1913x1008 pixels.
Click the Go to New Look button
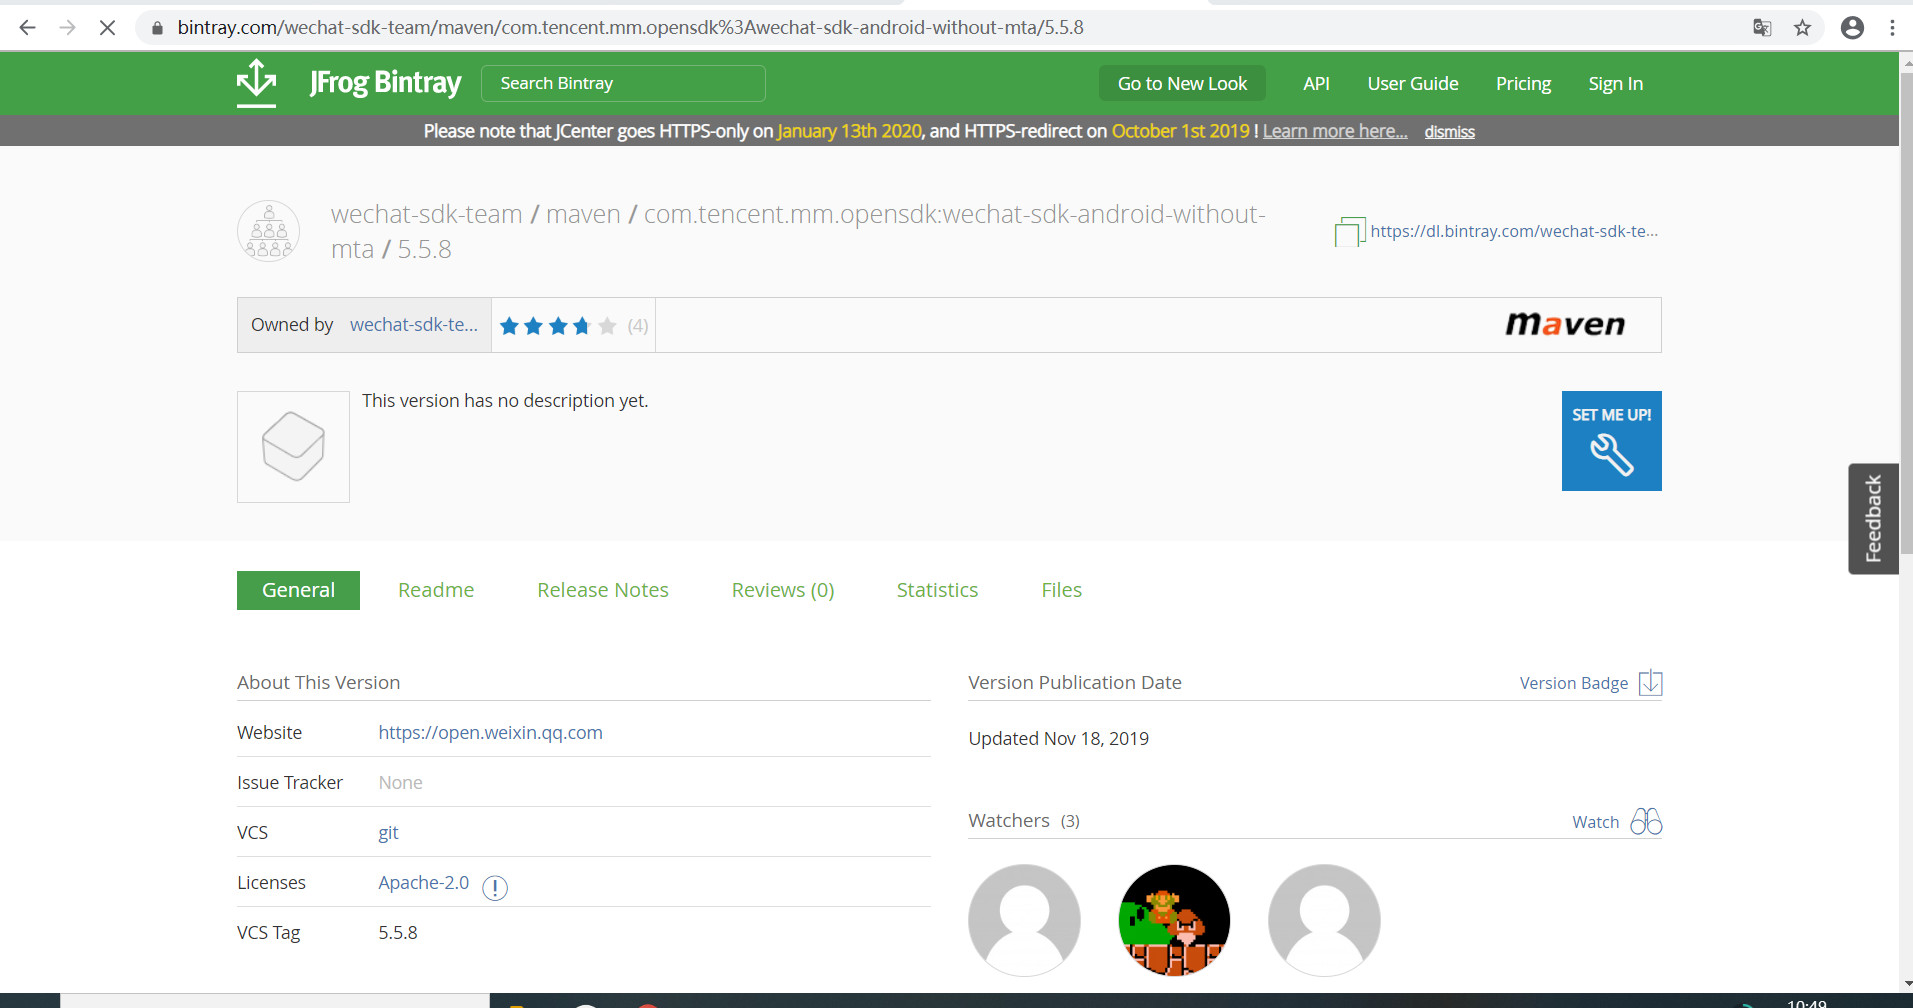tap(1182, 84)
